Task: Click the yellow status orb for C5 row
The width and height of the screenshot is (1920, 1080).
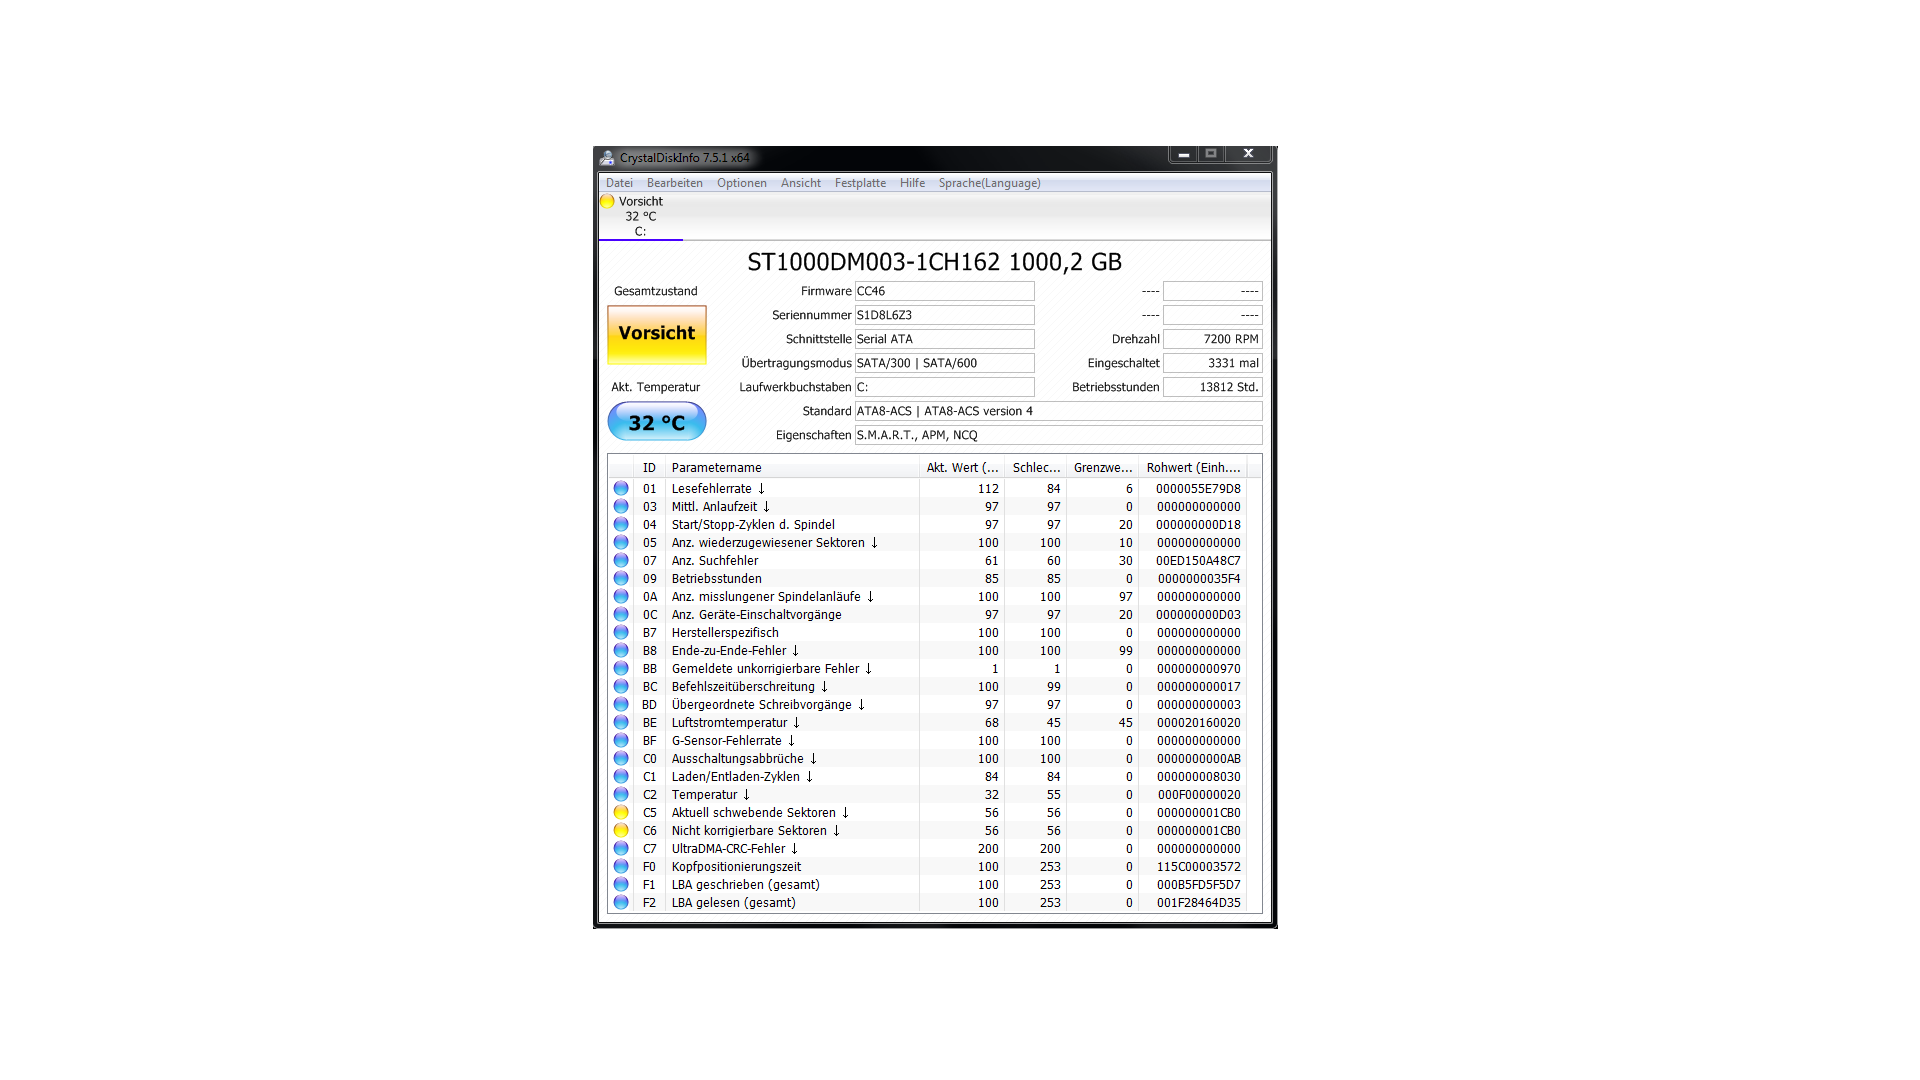Action: click(621, 813)
